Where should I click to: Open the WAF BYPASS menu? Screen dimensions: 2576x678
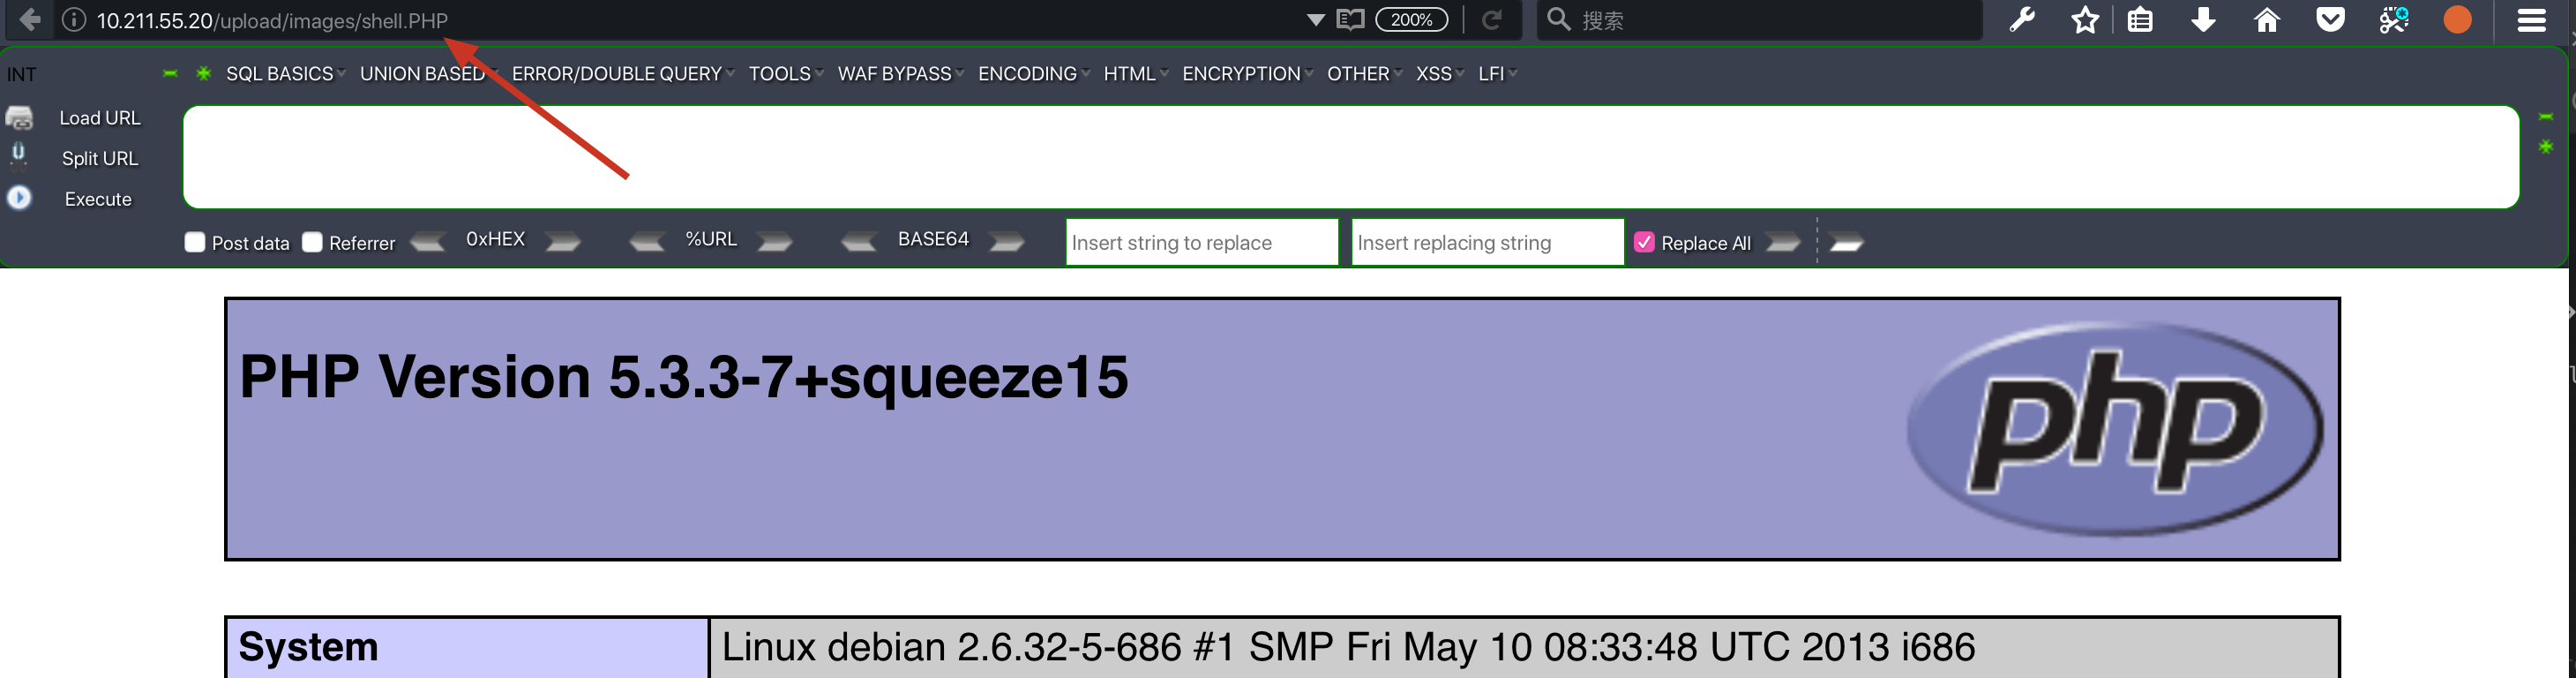[x=900, y=74]
